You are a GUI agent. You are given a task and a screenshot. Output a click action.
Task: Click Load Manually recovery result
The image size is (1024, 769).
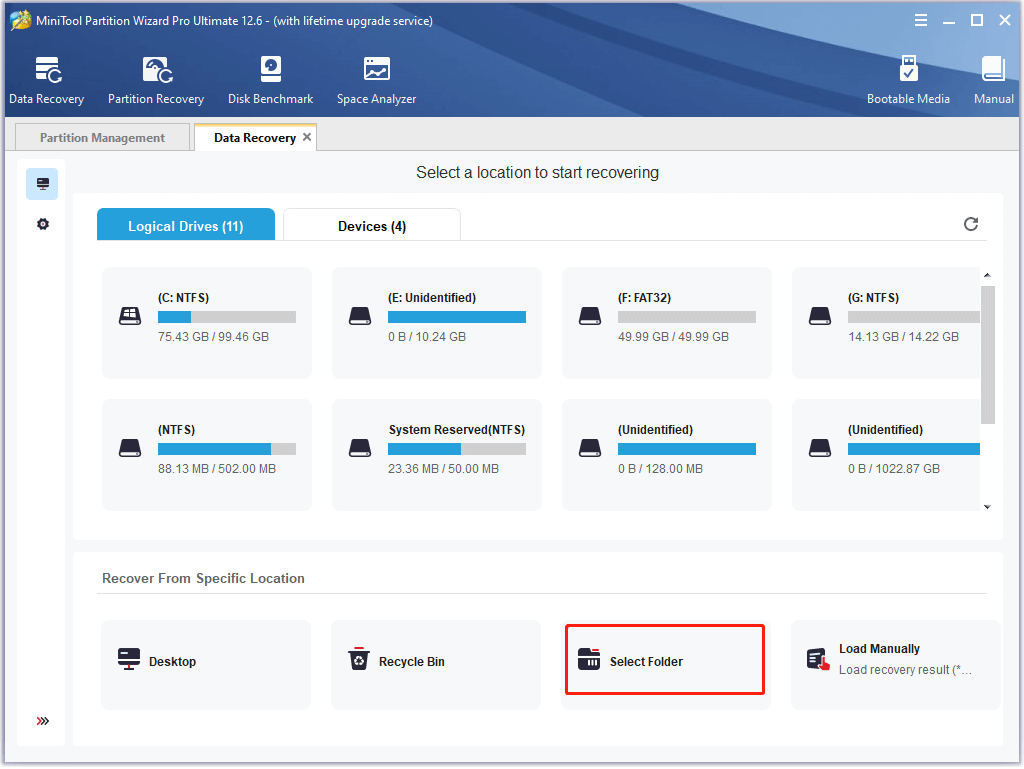(895, 665)
